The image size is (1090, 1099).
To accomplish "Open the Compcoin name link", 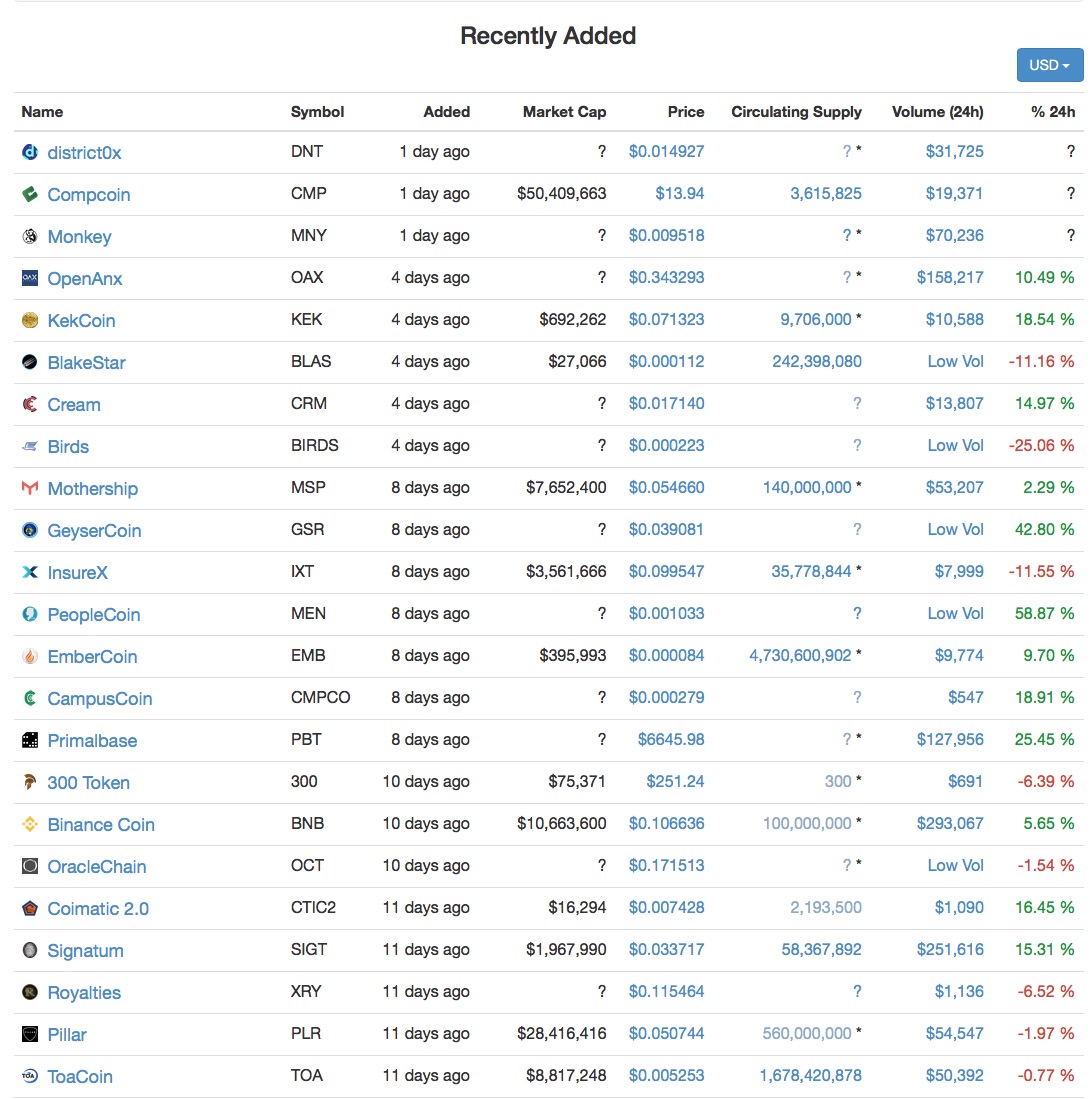I will [89, 195].
